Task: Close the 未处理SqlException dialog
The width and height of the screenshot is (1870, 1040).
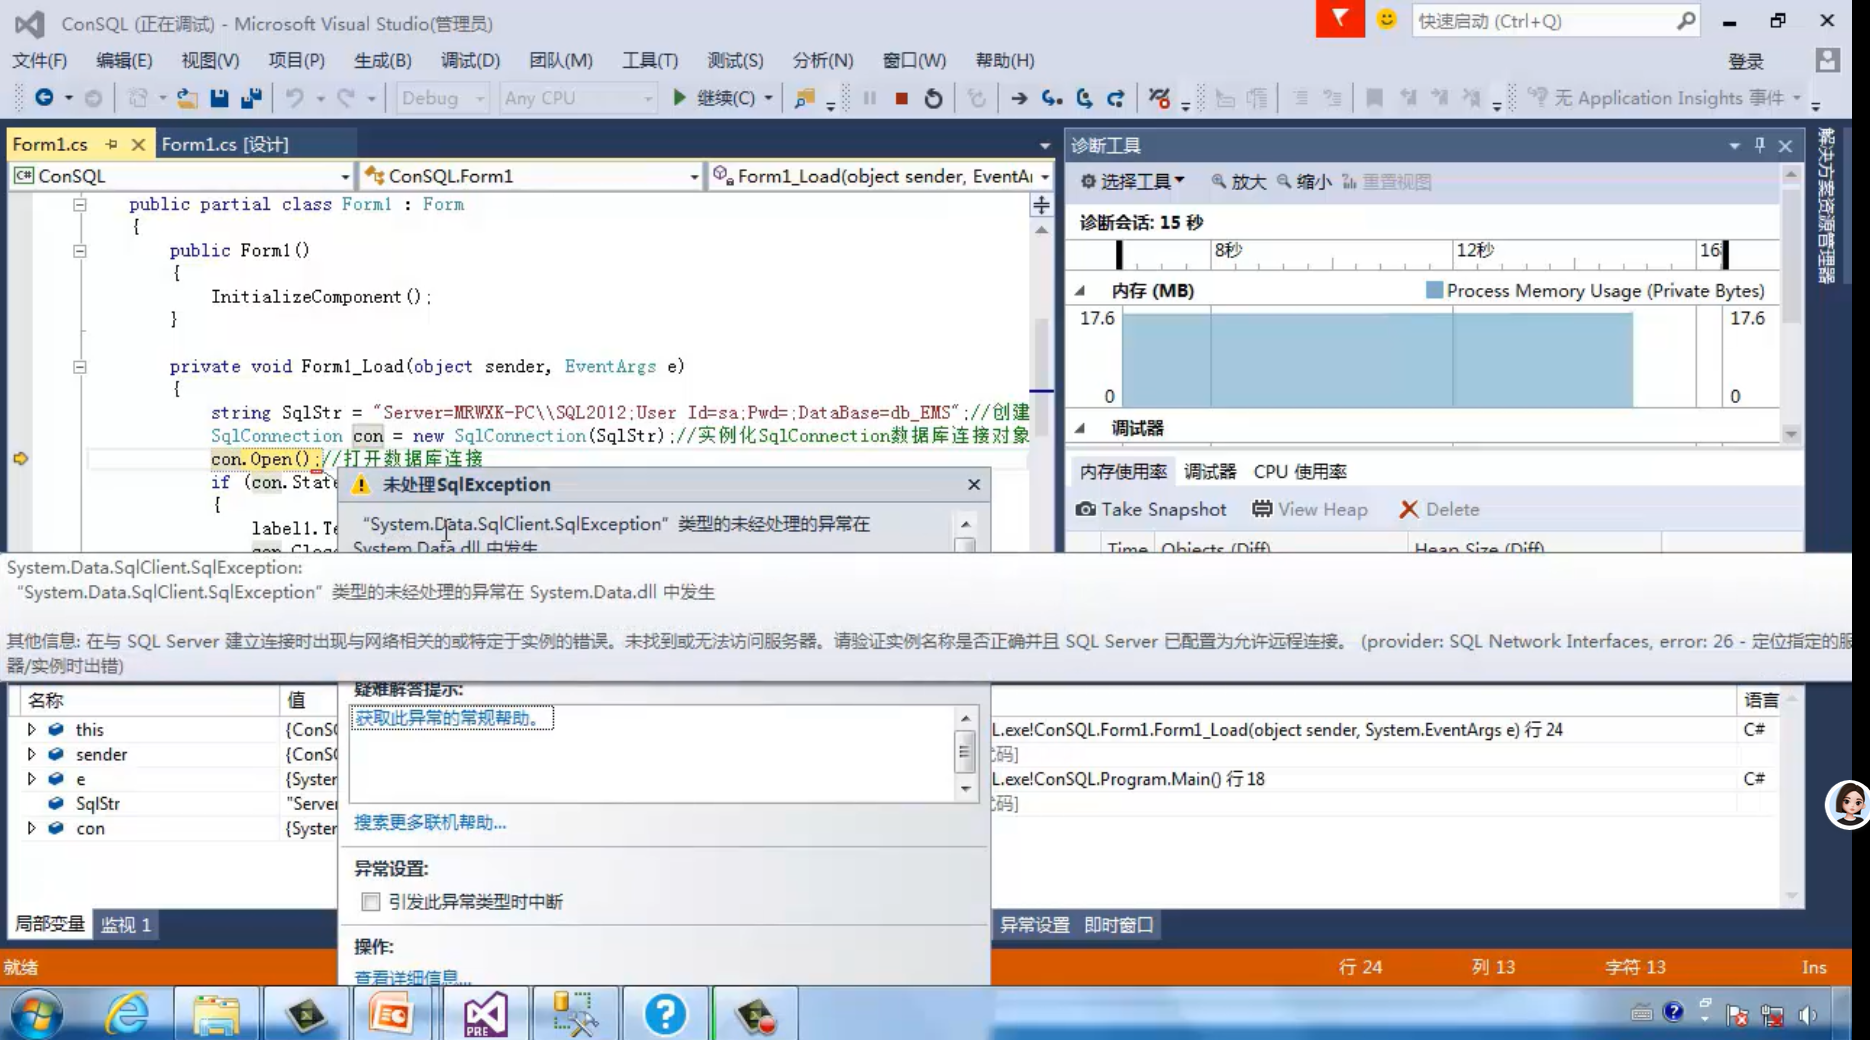Action: [974, 484]
